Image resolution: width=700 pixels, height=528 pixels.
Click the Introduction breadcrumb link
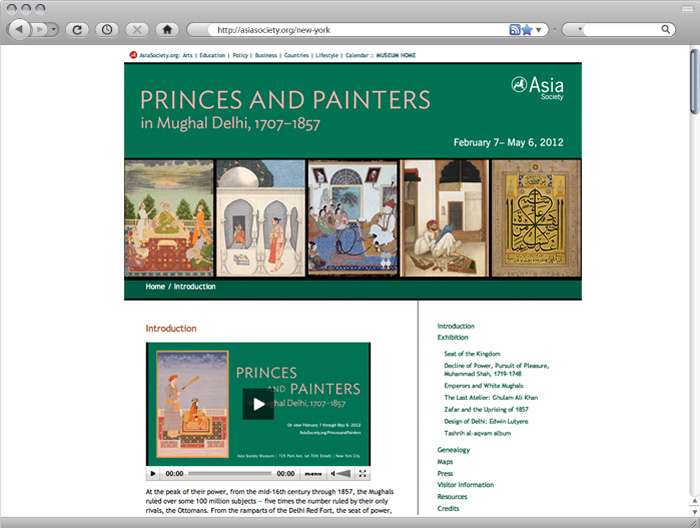[x=195, y=287]
